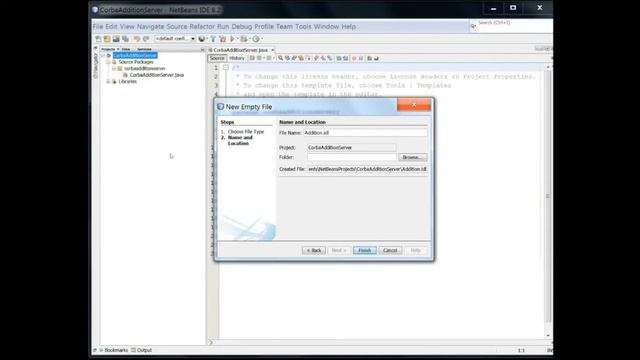Image resolution: width=640 pixels, height=360 pixels.
Task: Click the Start Macro Recording red icon
Action: point(354,58)
